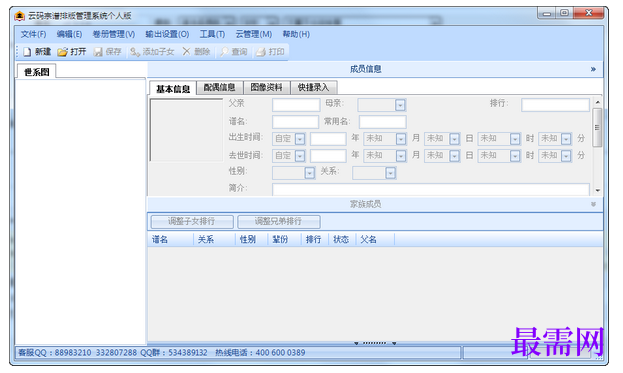Image resolution: width=623 pixels, height=373 pixels.
Task: Open the 关系 dropdown
Action: 391,173
